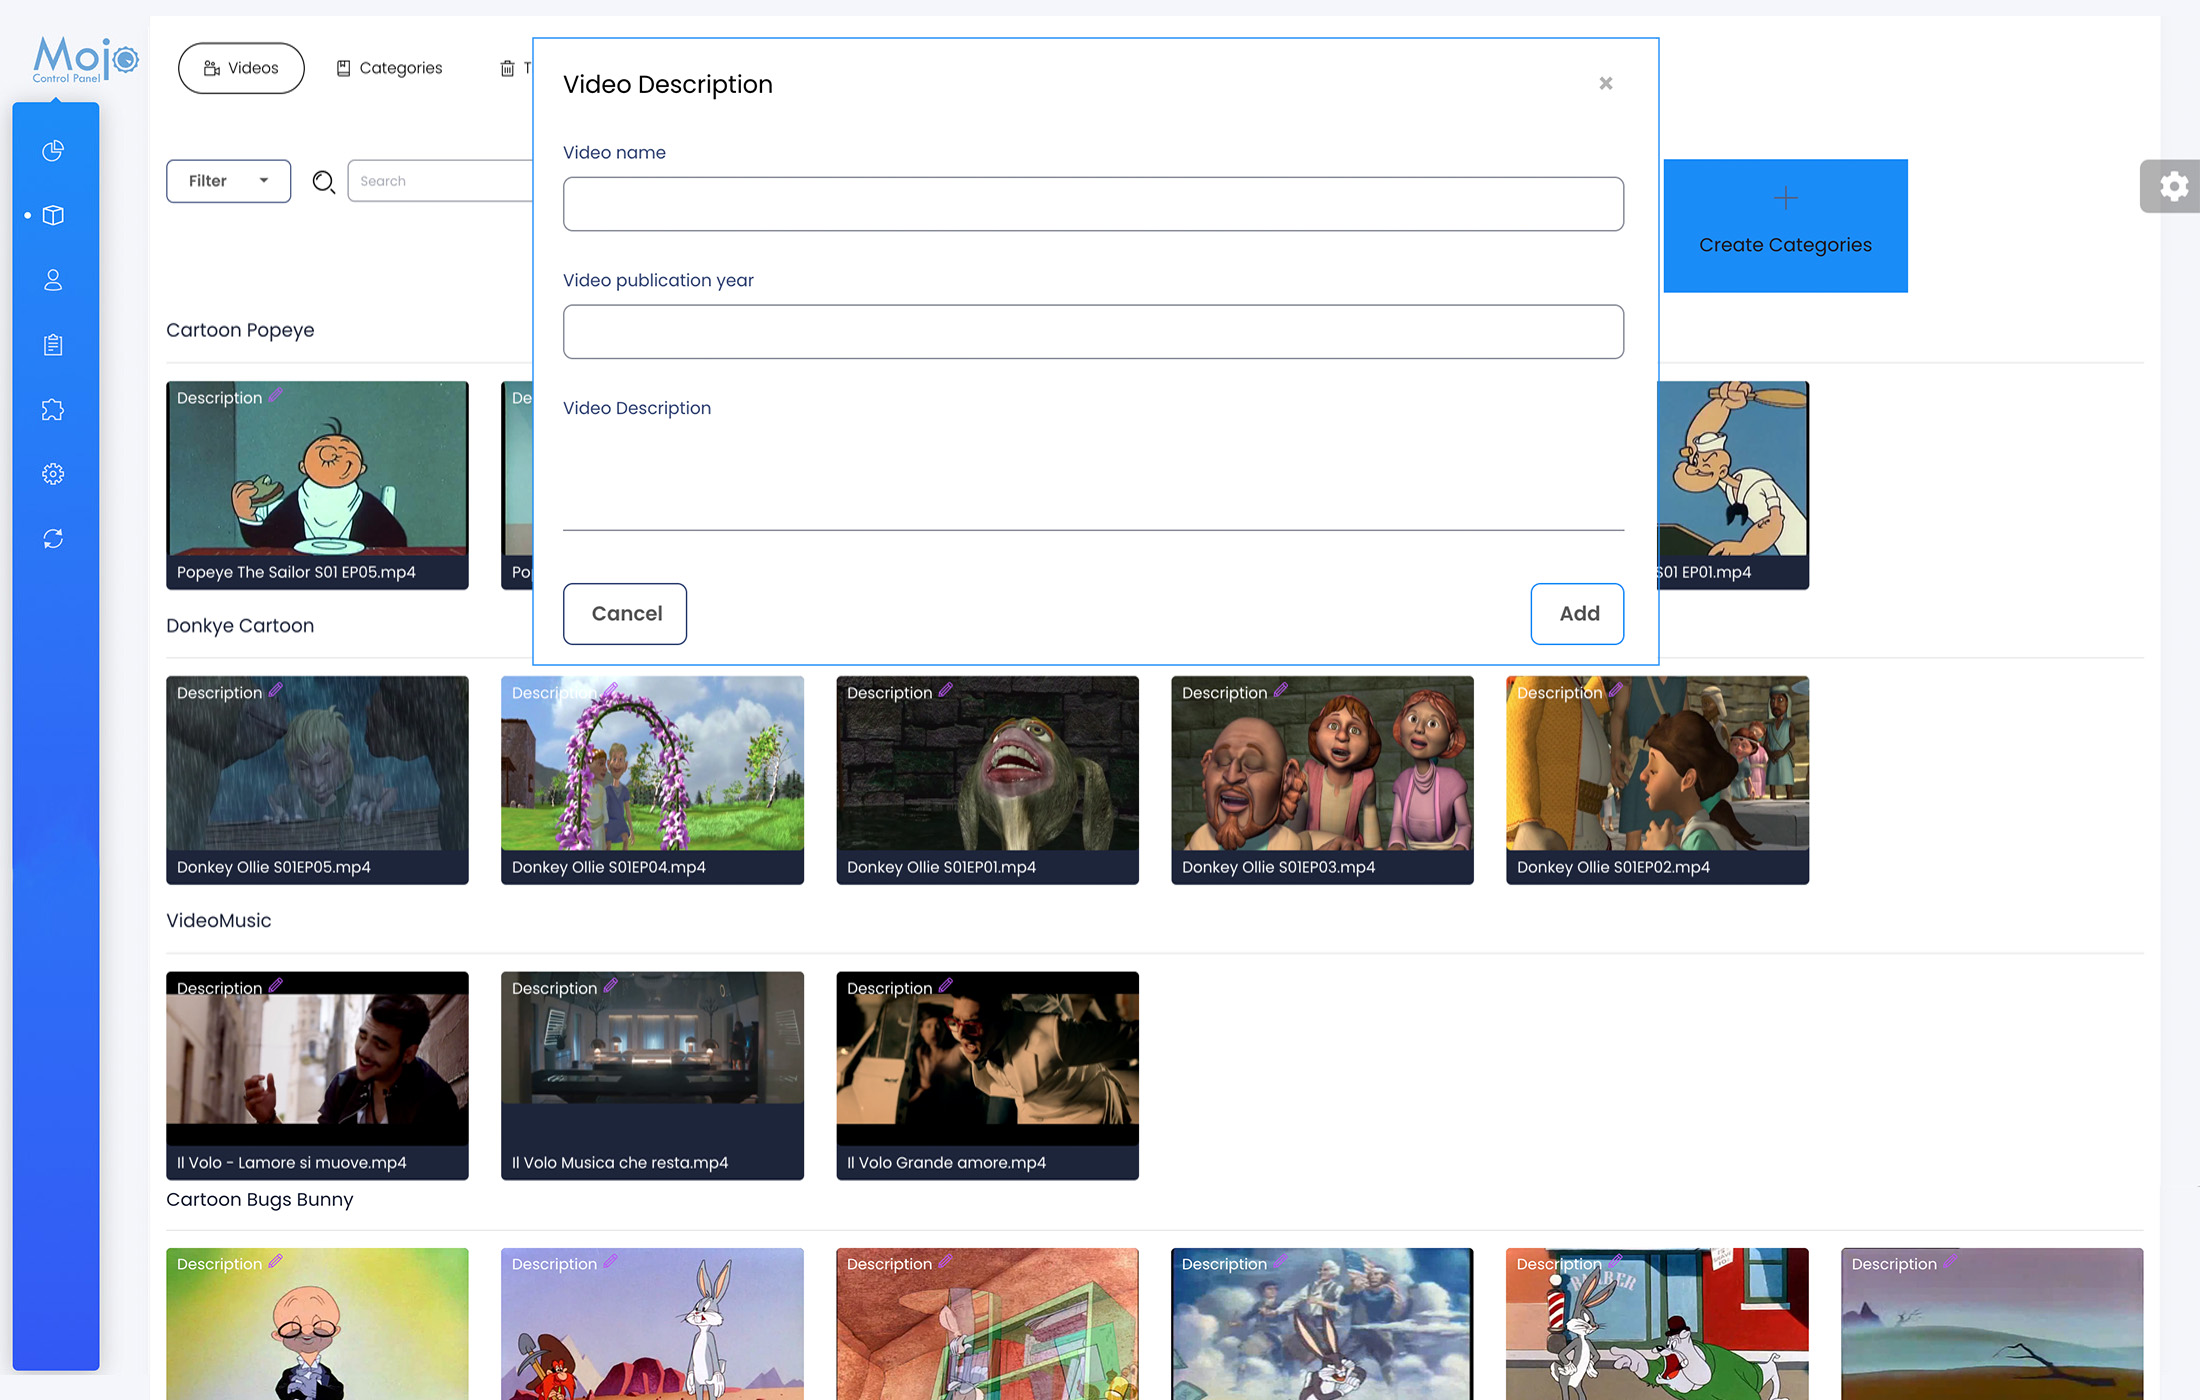This screenshot has width=2200, height=1400.
Task: Edit Description pencil on Popeye The Sailor S01 EP05.mp4
Action: (275, 397)
